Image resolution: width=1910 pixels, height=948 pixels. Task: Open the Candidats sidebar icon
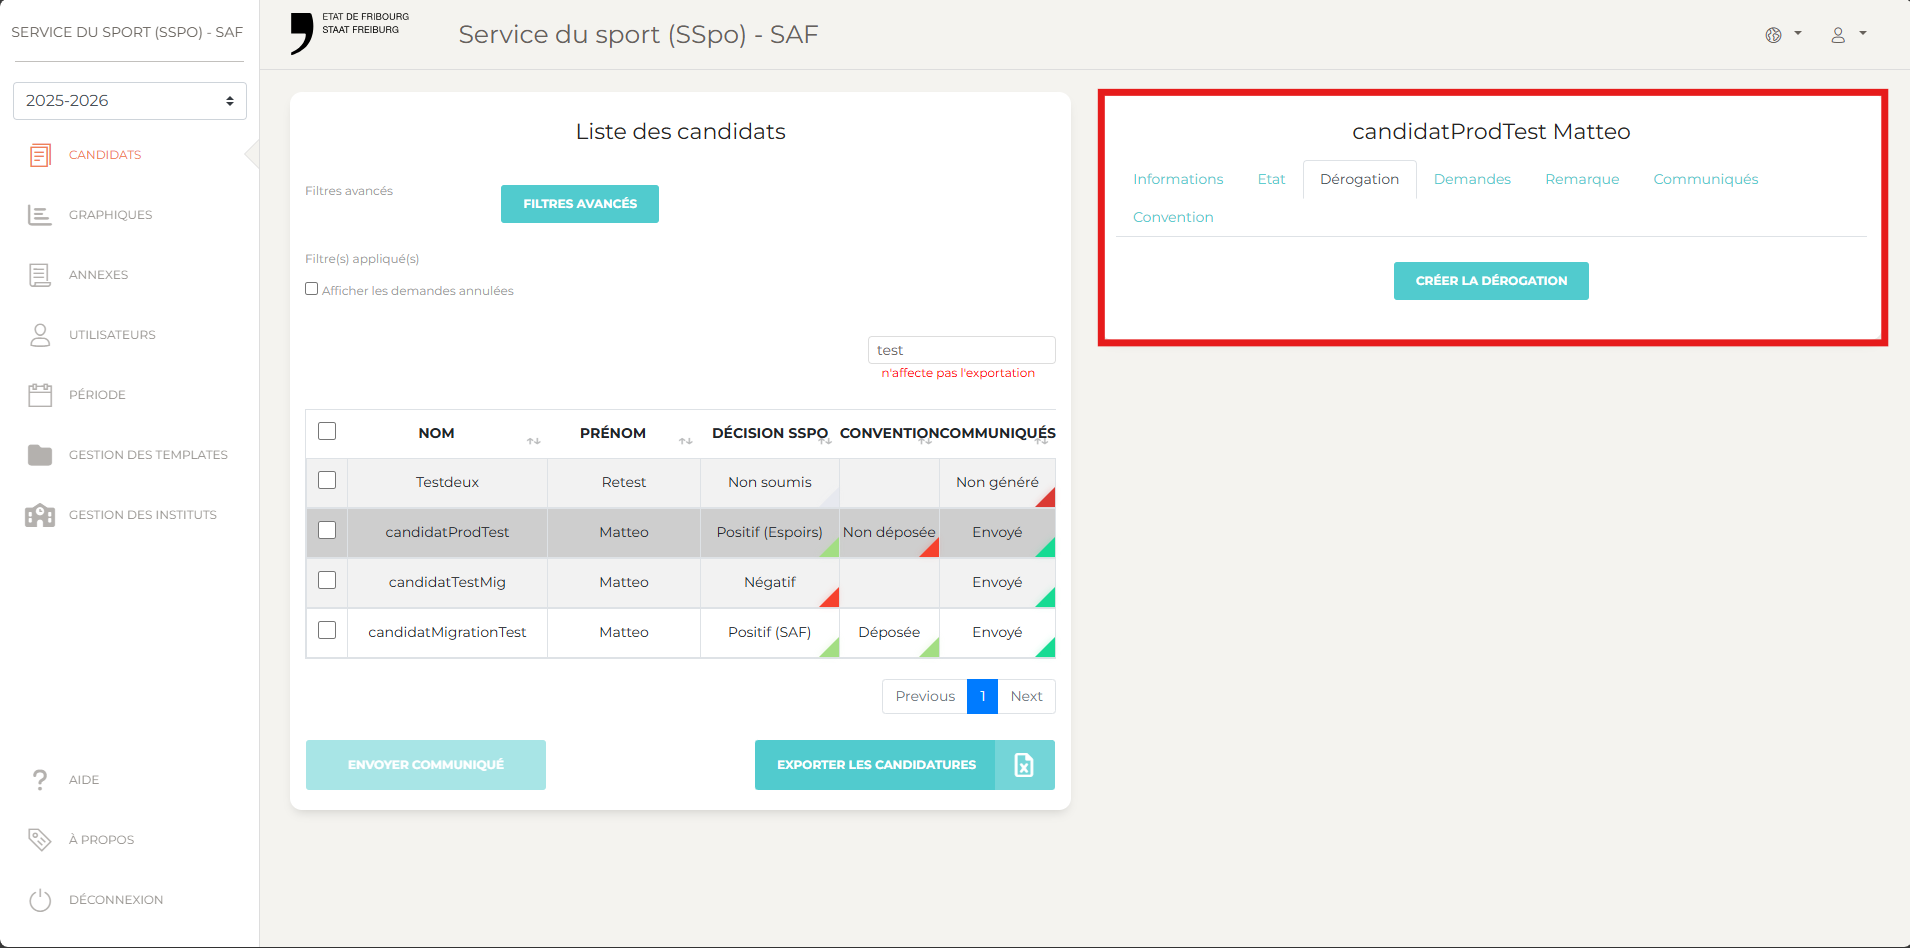pos(40,155)
